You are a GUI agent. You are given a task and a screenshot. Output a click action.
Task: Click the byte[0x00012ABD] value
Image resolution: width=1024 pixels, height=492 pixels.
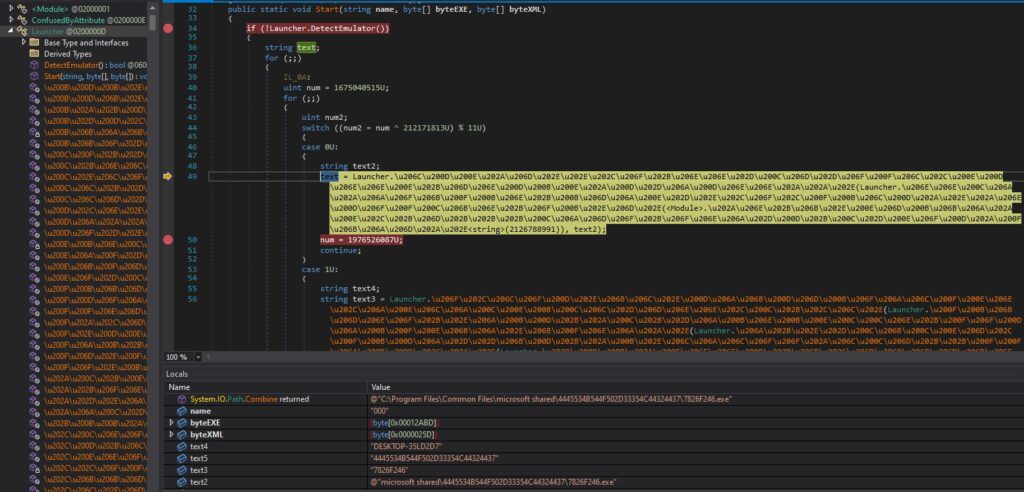(404, 423)
